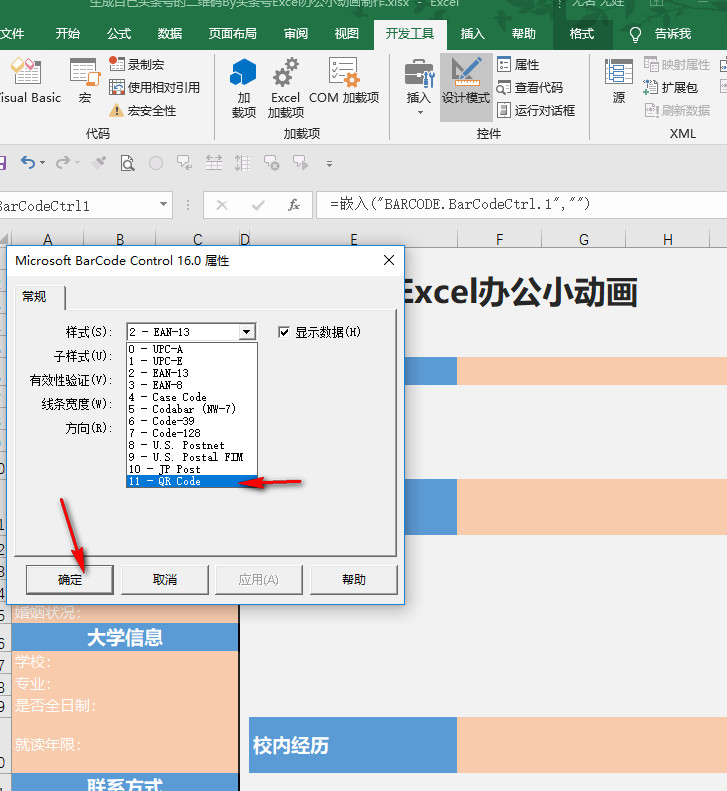
Task: Click the confirm formula checkmark icon
Action: (x=258, y=205)
